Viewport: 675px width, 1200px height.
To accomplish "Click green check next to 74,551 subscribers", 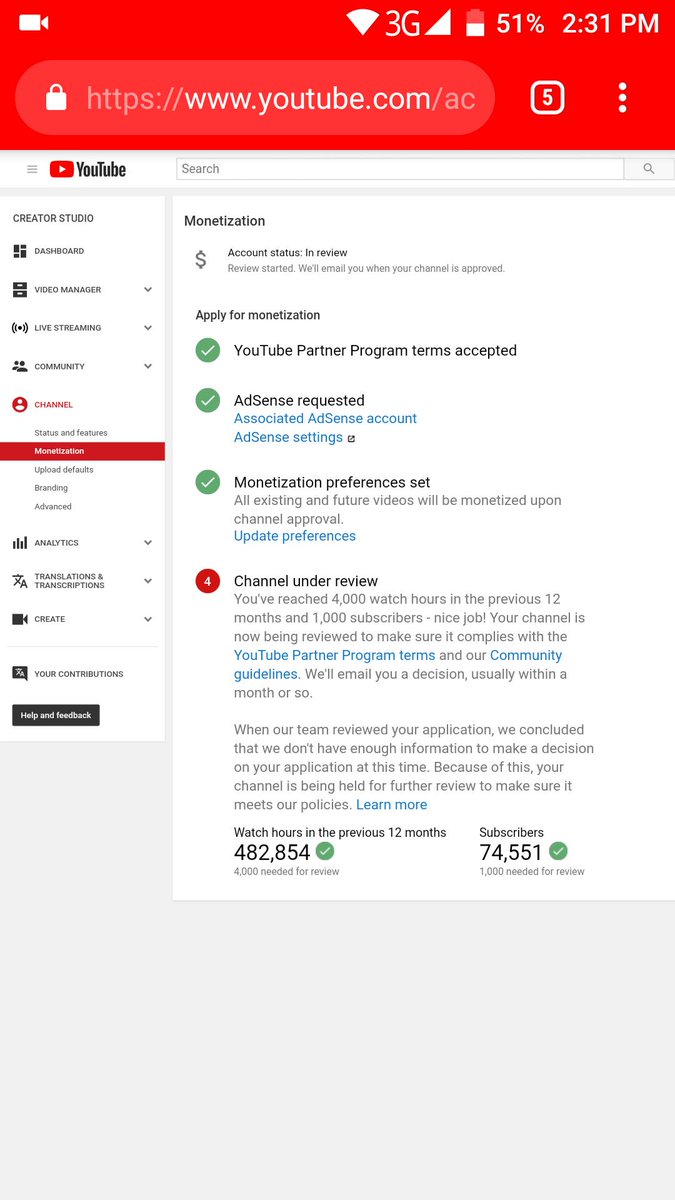I will (558, 851).
